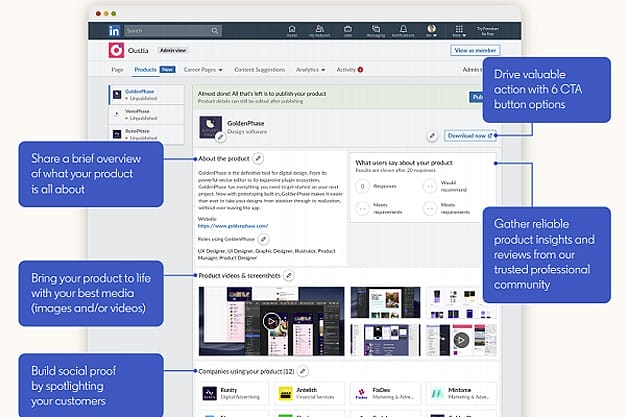The height and width of the screenshot is (417, 626).
Task: Click the Download now button
Action: click(x=469, y=135)
